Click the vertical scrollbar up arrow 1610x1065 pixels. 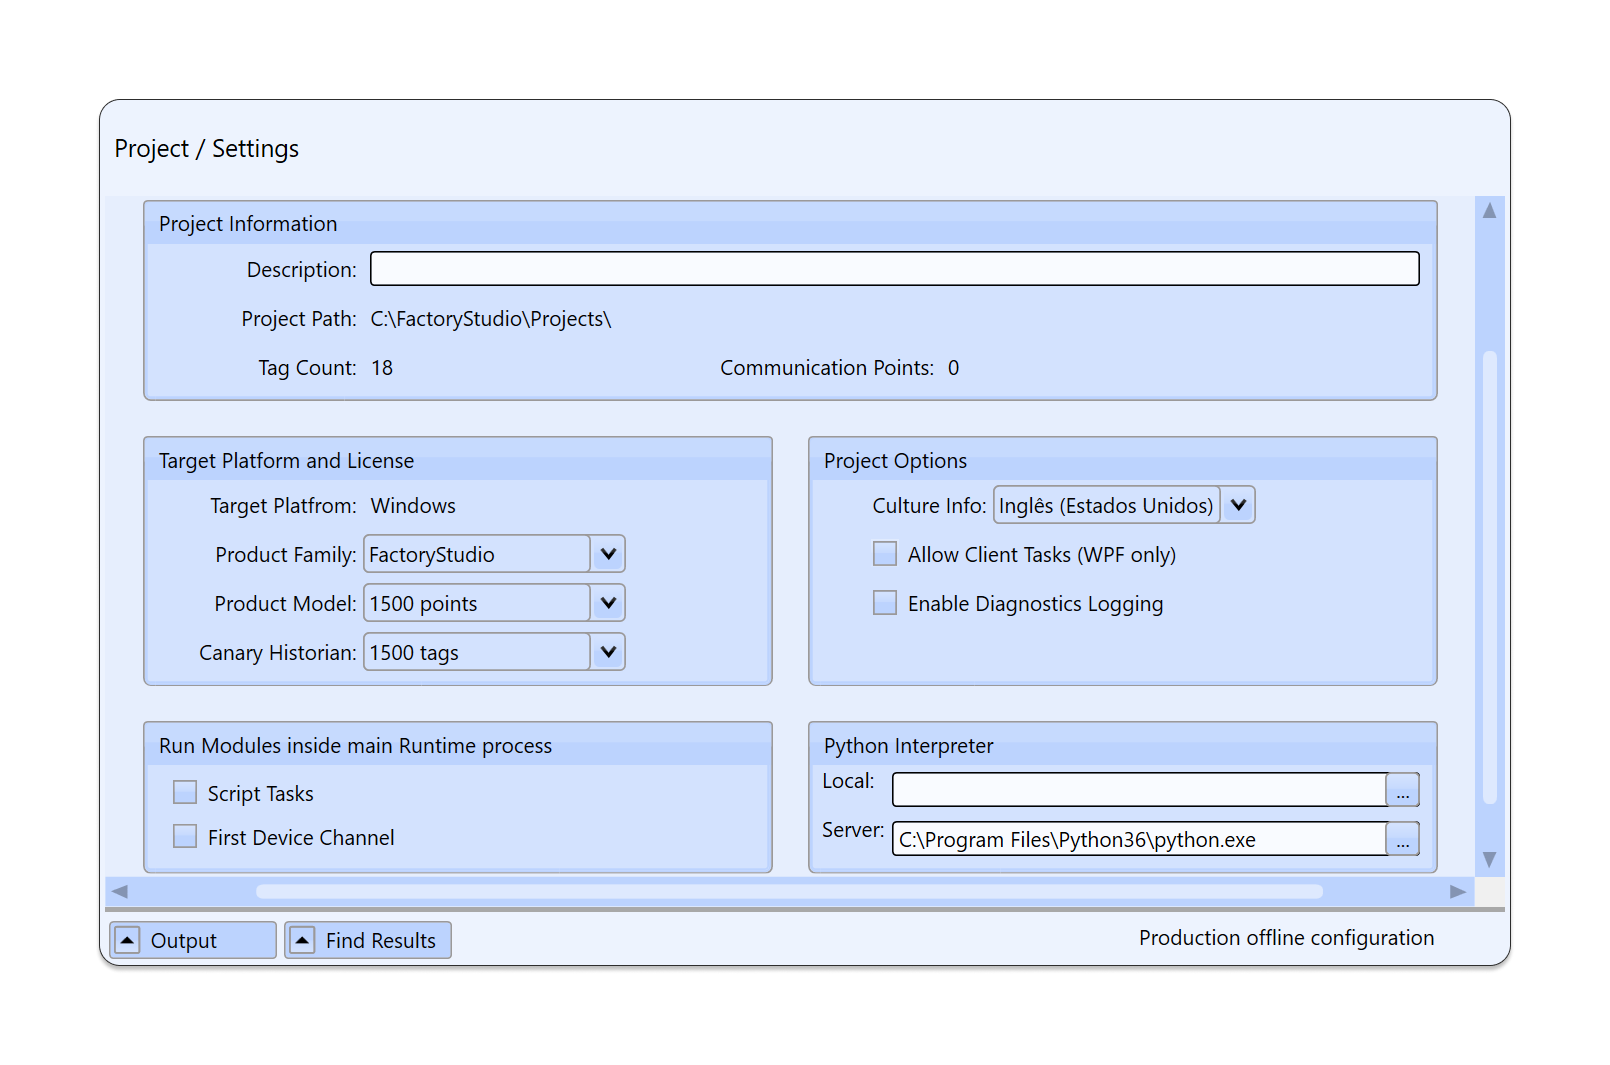(1489, 211)
